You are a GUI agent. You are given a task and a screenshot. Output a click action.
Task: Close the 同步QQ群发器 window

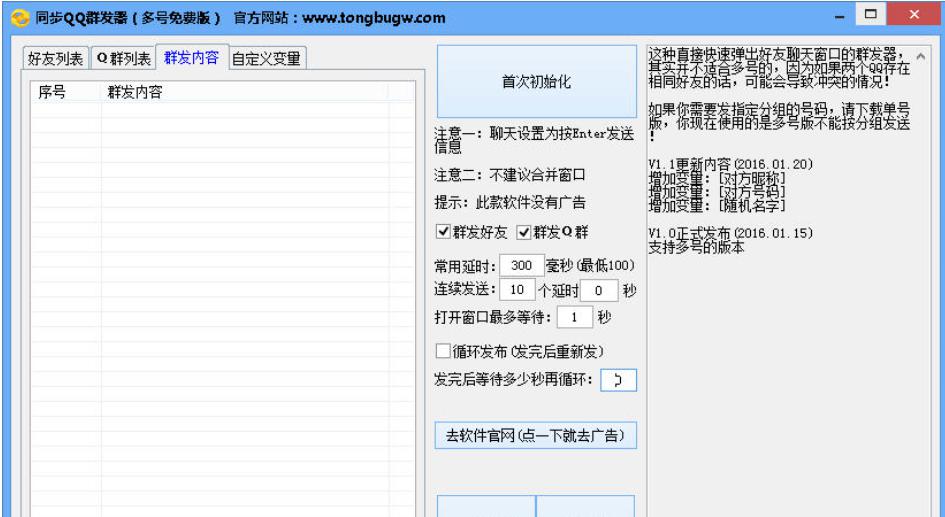point(915,15)
